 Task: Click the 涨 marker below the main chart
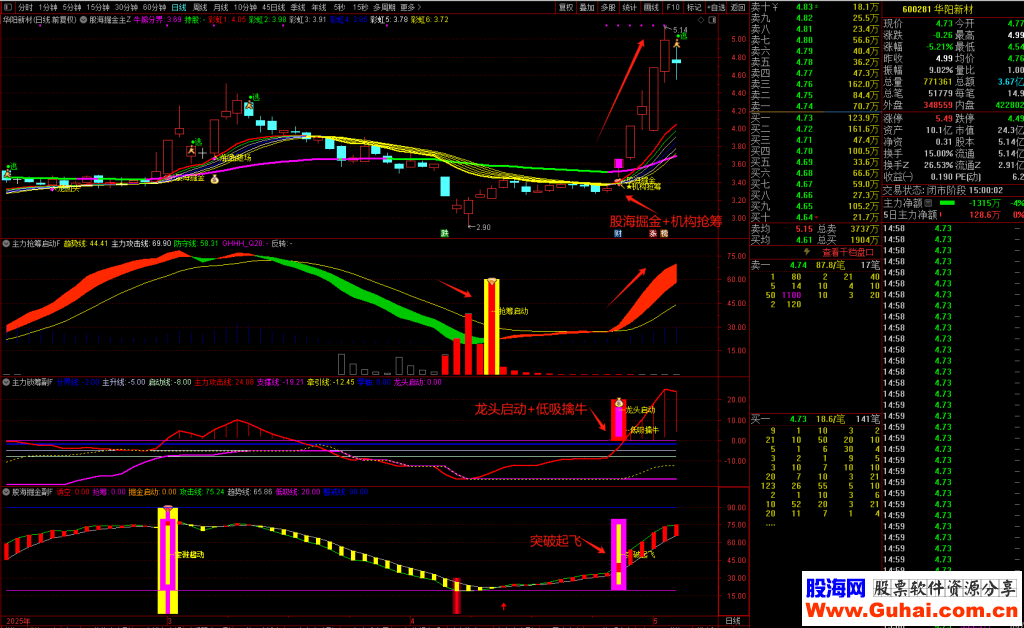pyautogui.click(x=652, y=233)
